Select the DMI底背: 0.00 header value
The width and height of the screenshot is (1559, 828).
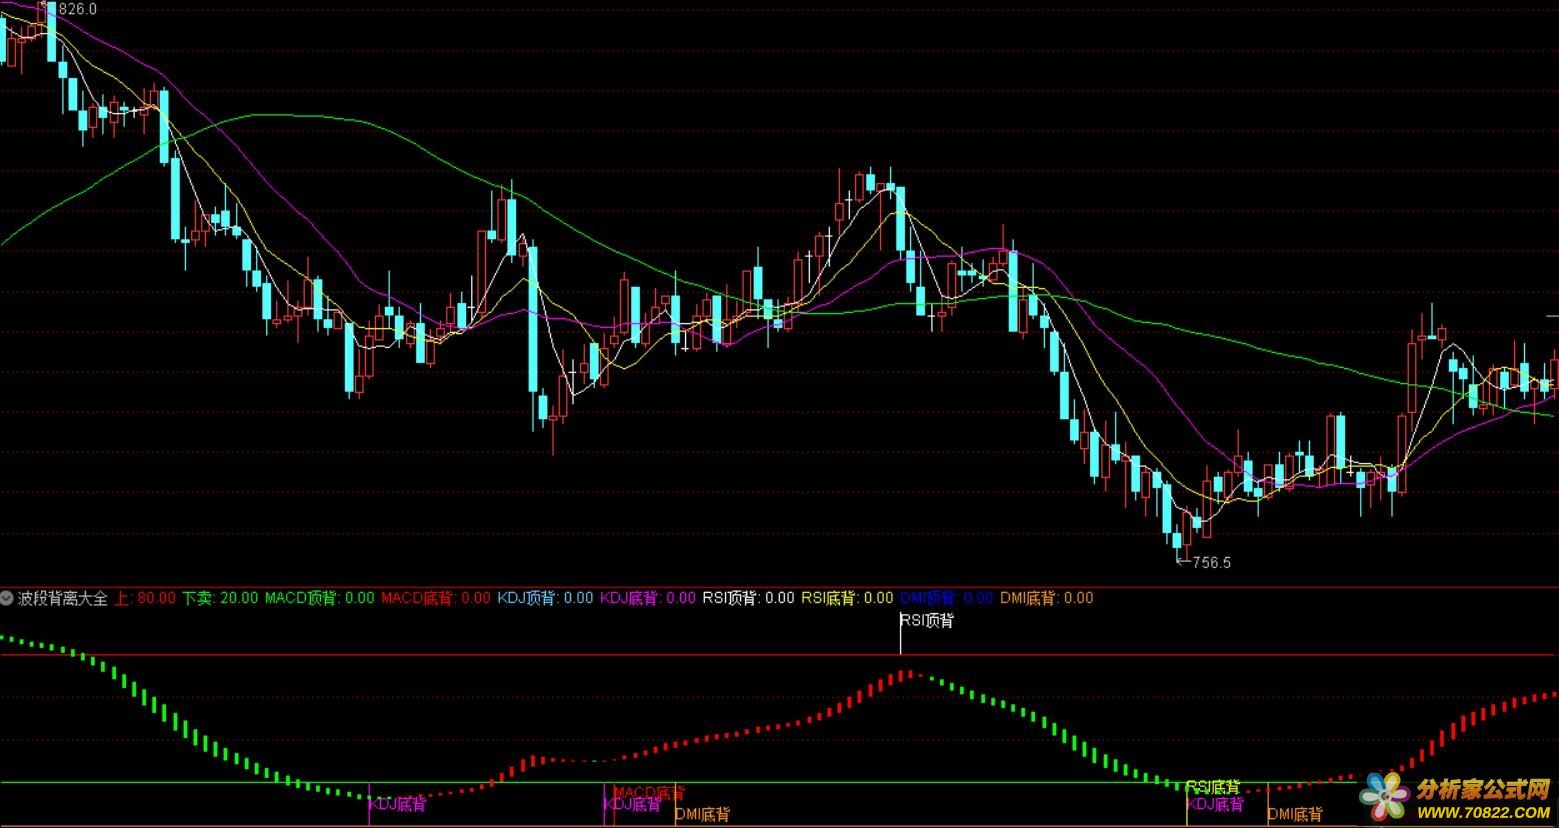tap(1047, 598)
